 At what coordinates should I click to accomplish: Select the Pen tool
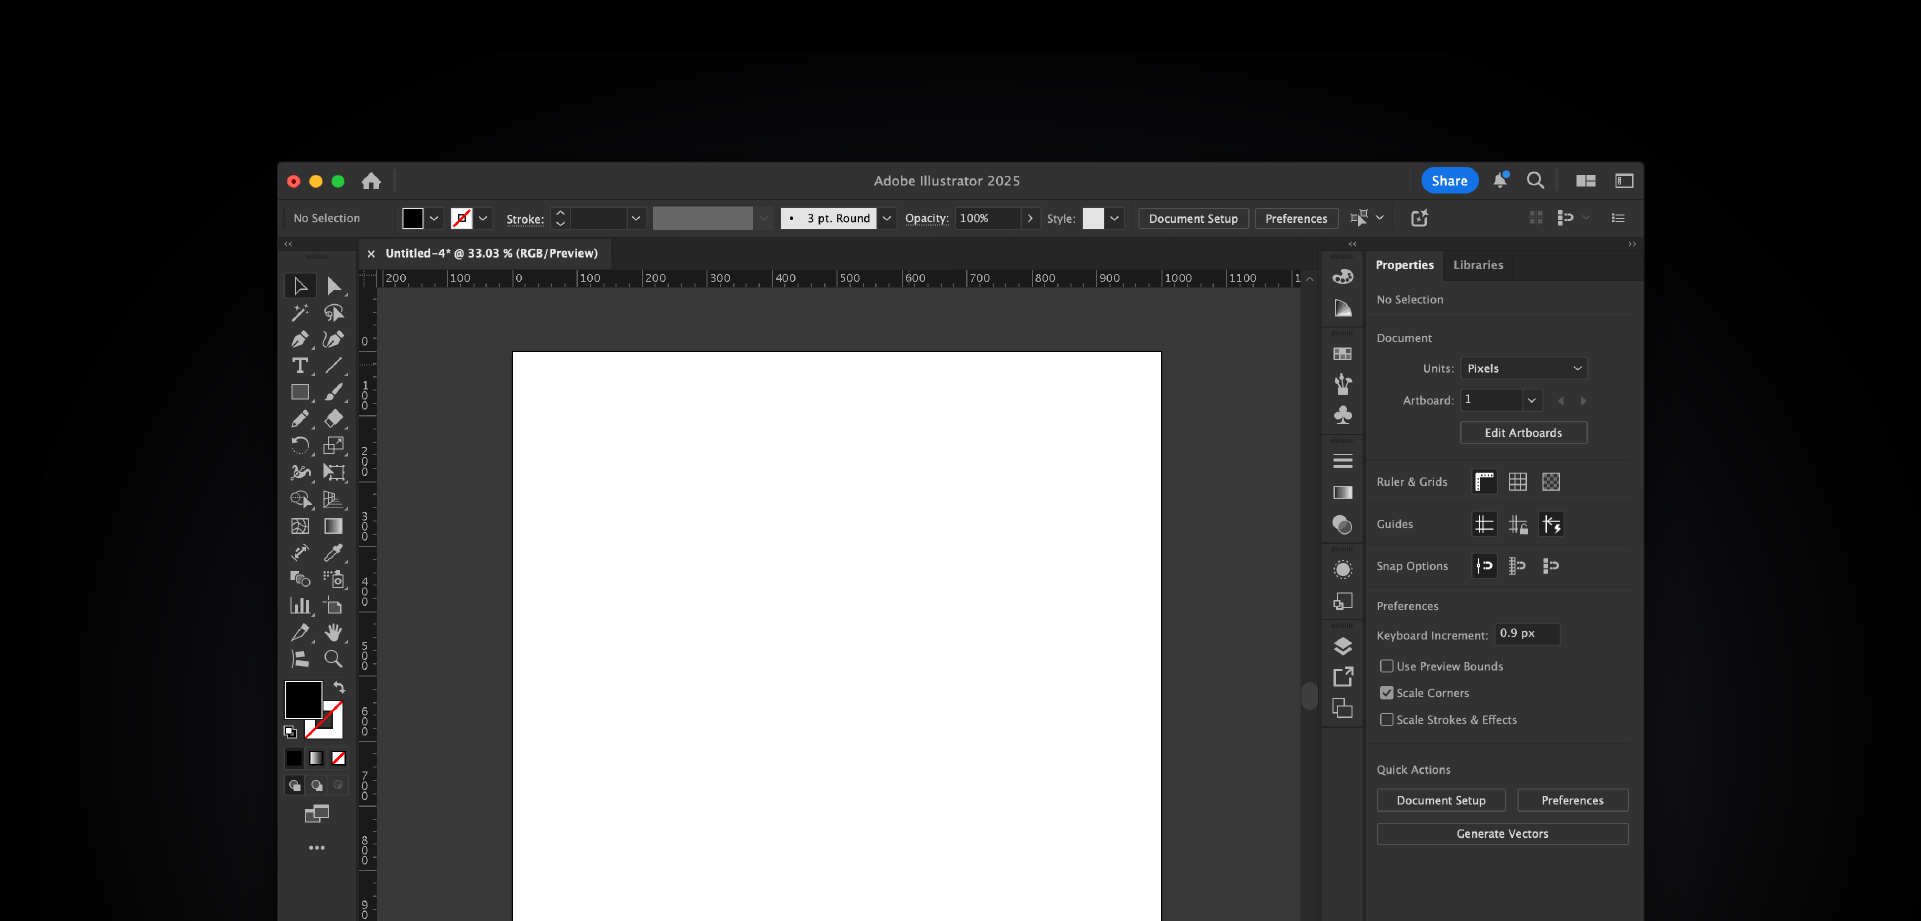click(x=300, y=340)
